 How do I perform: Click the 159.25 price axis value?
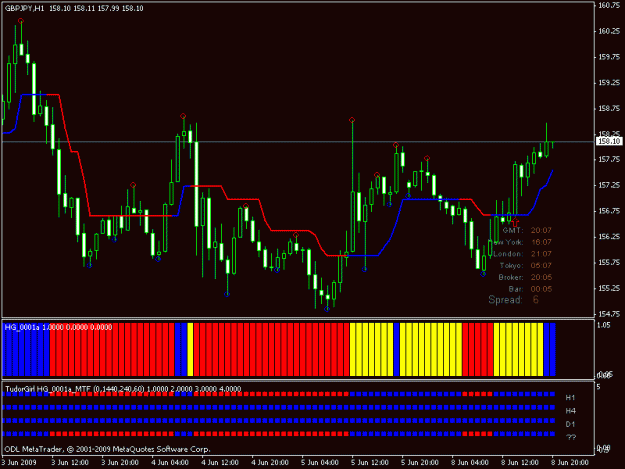point(609,83)
